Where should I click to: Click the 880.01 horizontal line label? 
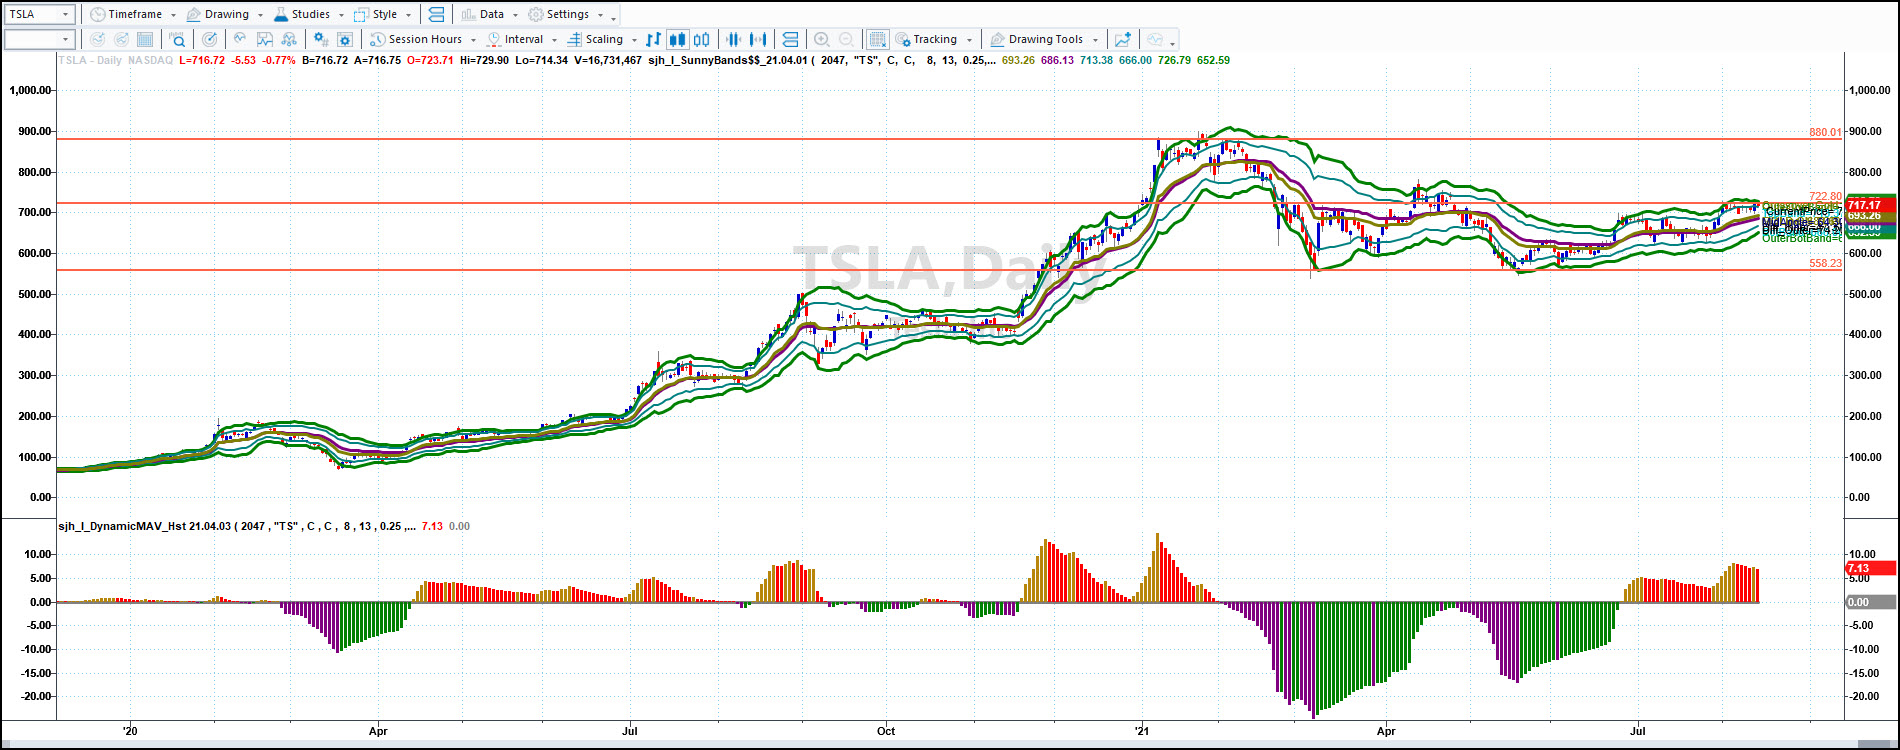[1825, 132]
